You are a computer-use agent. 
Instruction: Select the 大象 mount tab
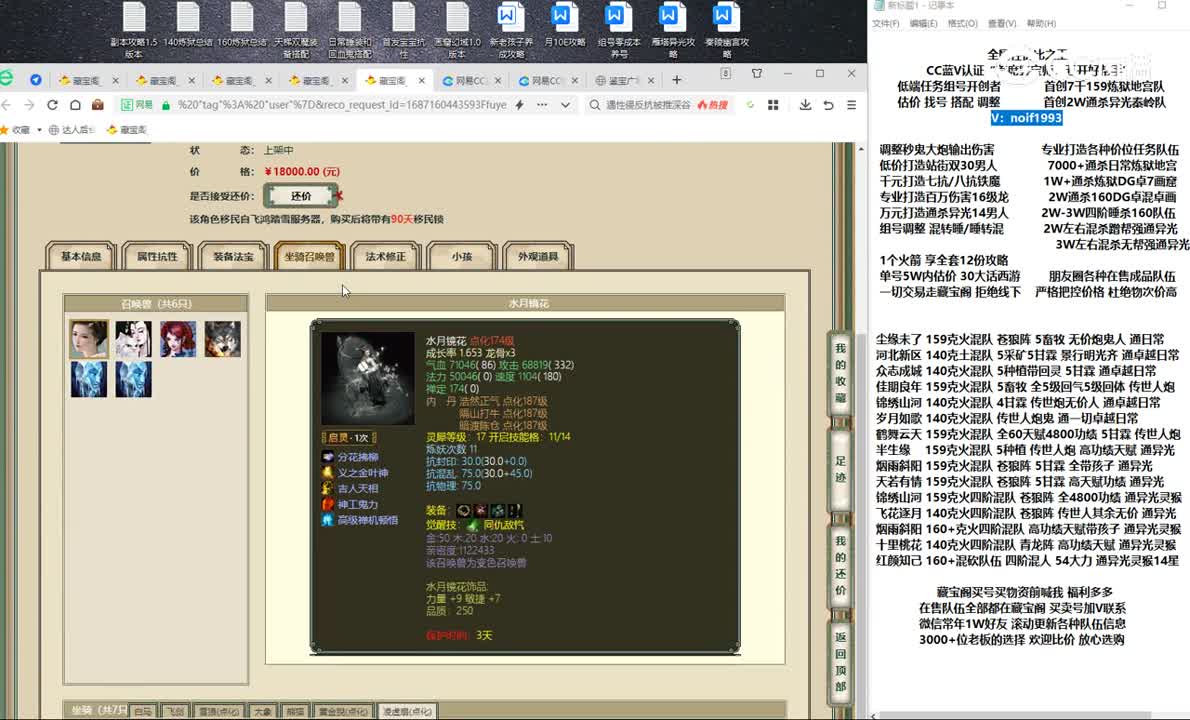point(263,712)
